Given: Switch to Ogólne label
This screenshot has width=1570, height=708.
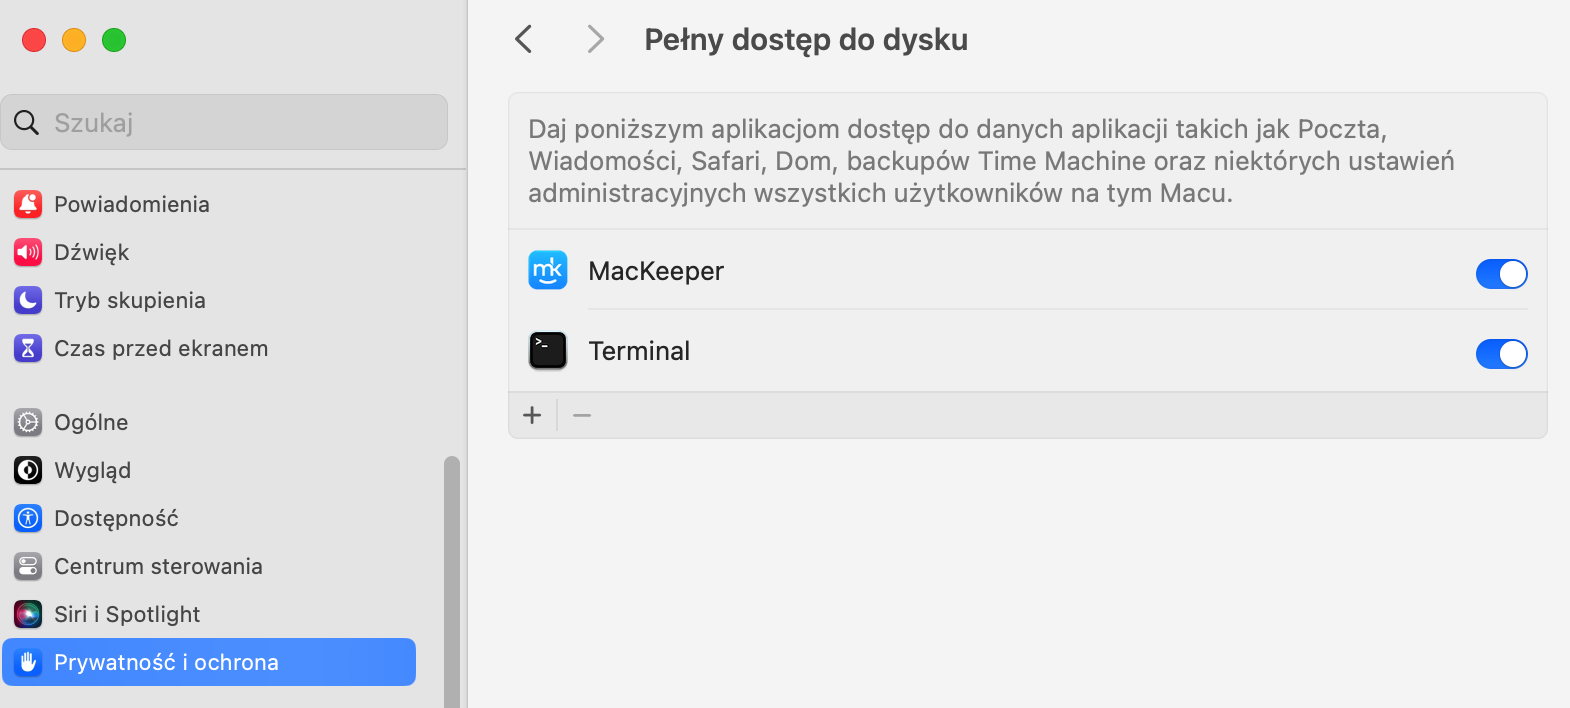Looking at the screenshot, I should 91,423.
